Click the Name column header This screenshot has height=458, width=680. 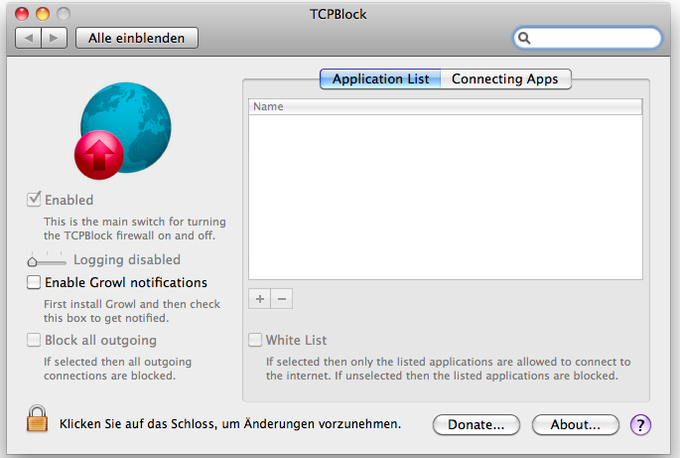point(445,107)
